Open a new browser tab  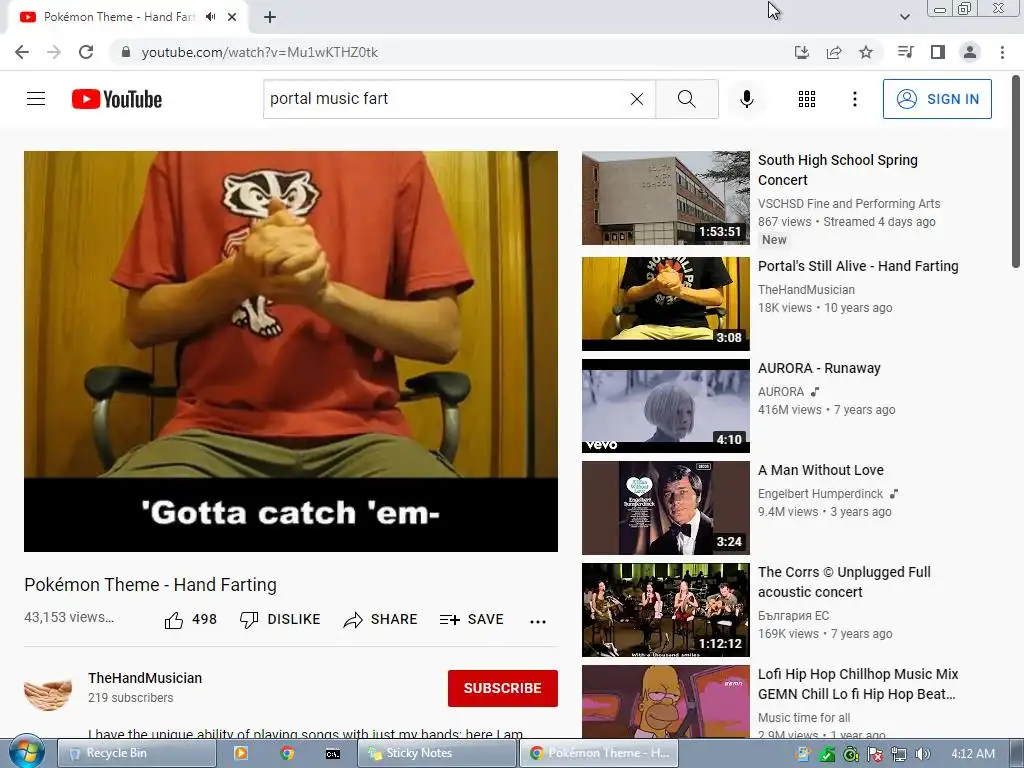[270, 17]
